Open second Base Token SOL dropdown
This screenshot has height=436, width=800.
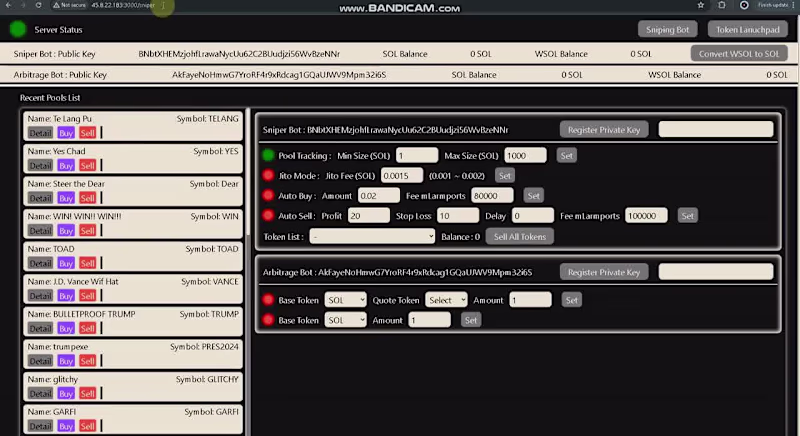345,320
